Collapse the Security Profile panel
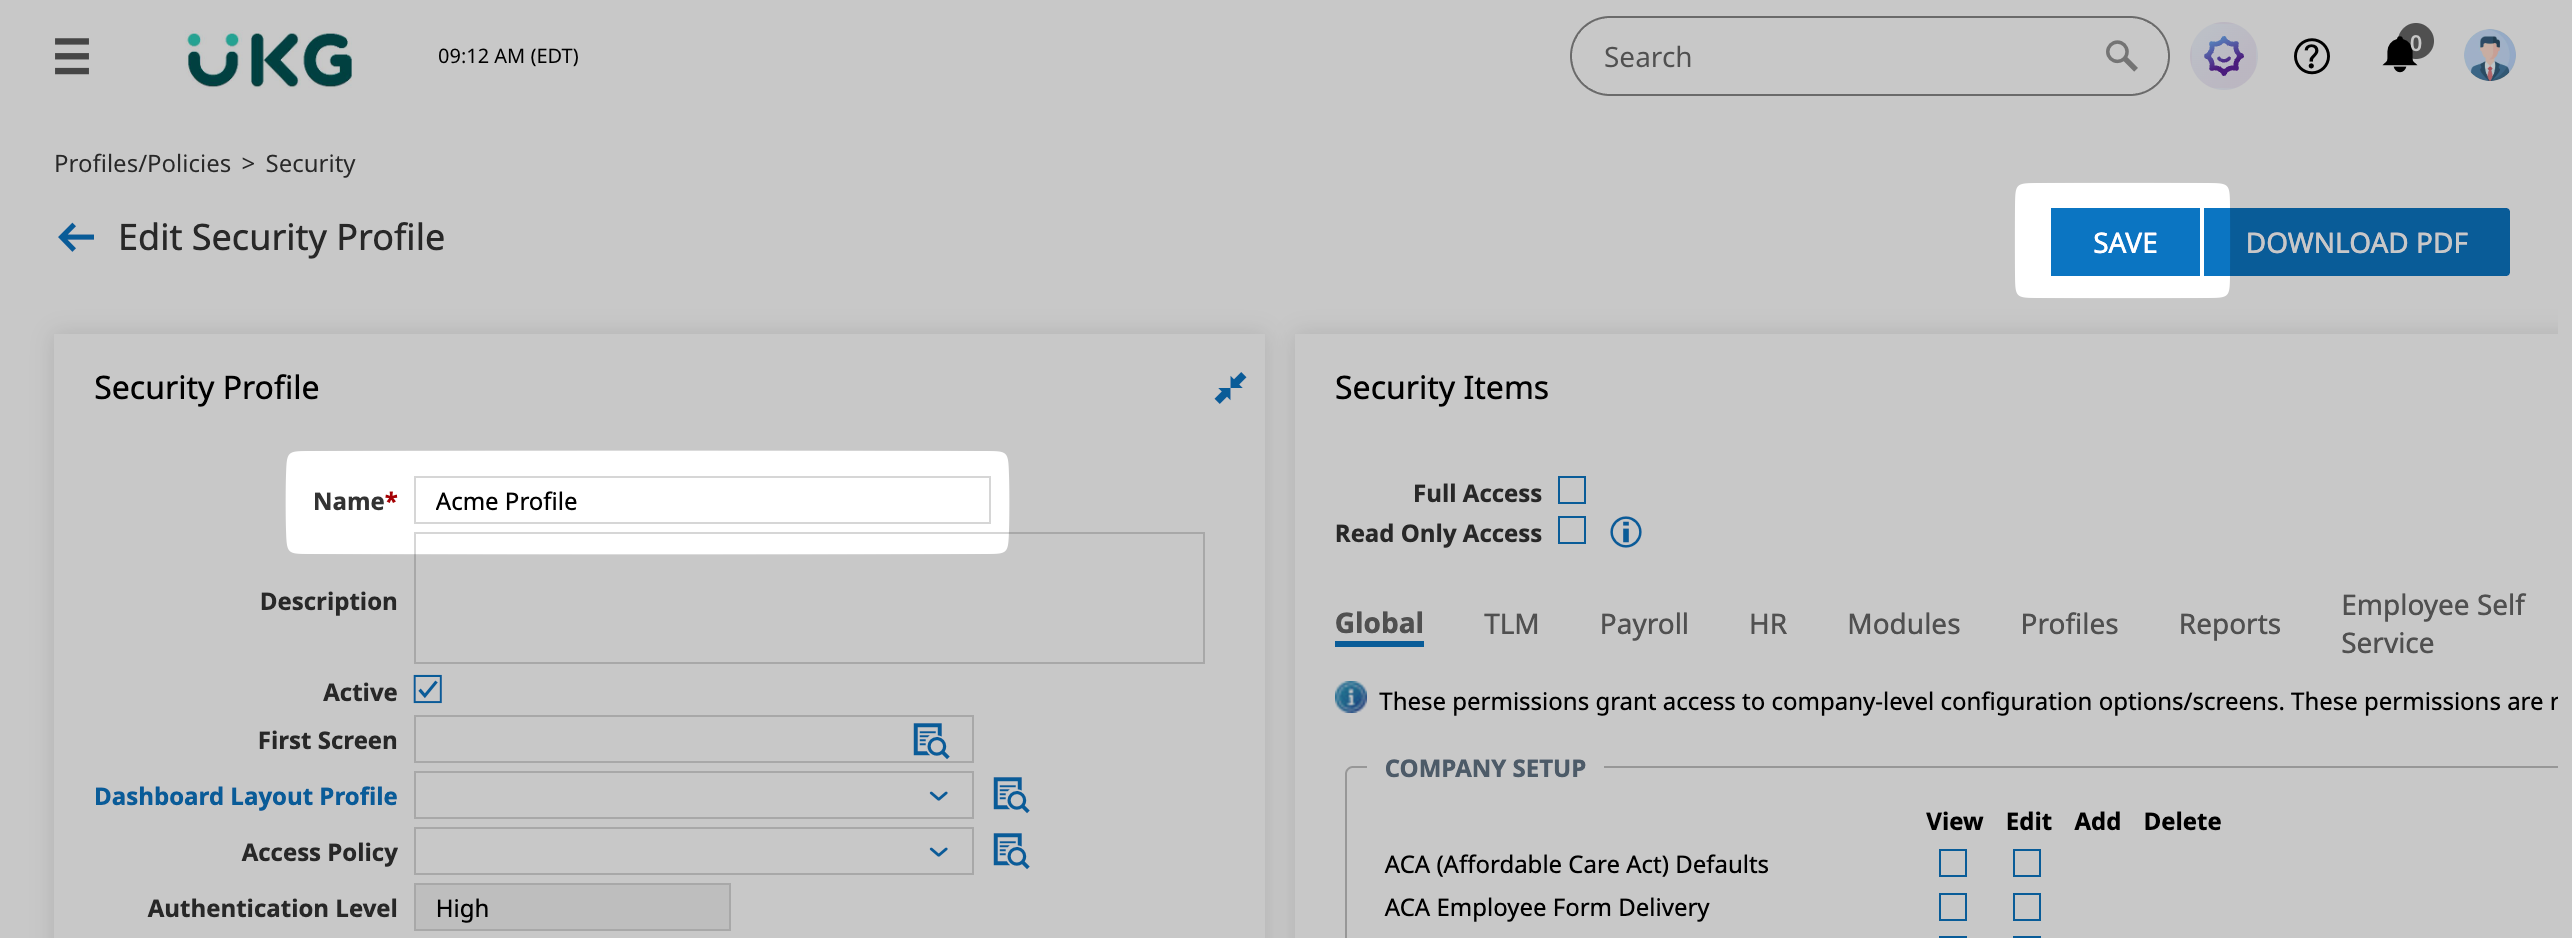The height and width of the screenshot is (938, 2572). 1230,388
